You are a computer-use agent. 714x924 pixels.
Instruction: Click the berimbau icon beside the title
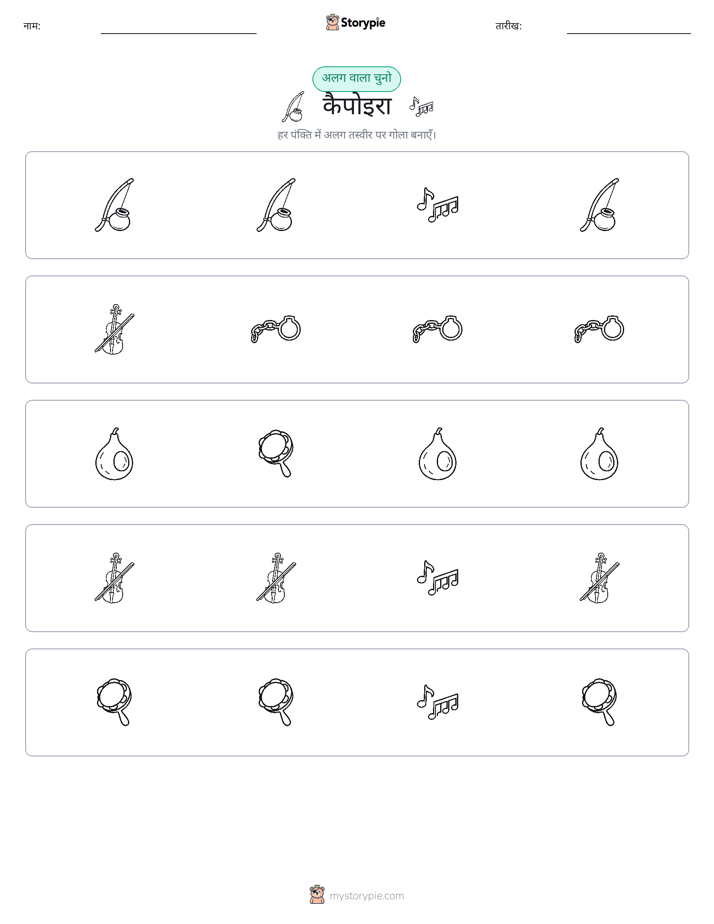pyautogui.click(x=293, y=107)
